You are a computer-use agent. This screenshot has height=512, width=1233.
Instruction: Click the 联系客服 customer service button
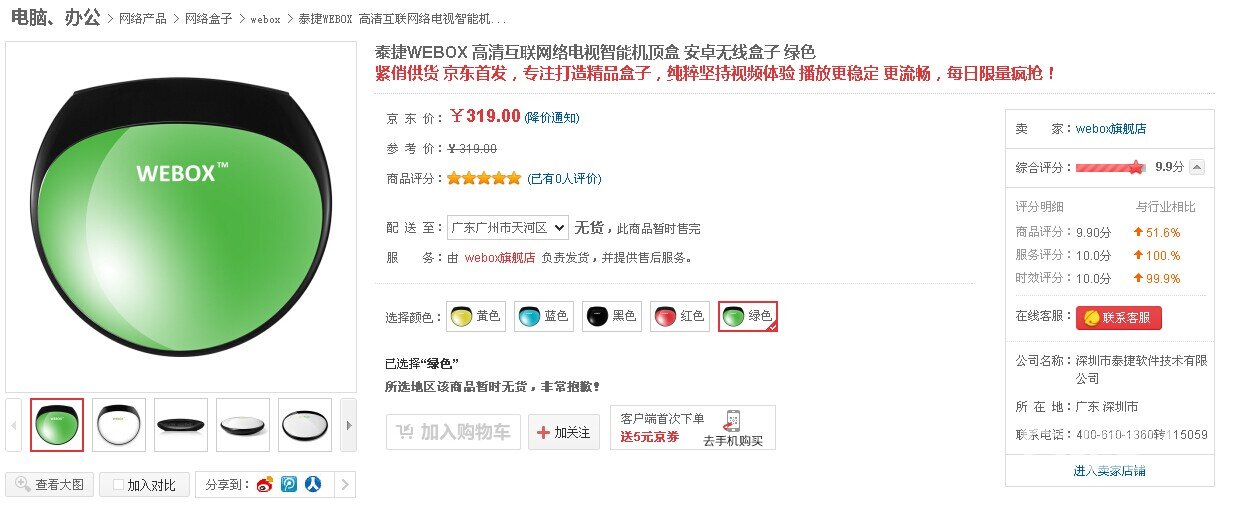(x=1119, y=318)
